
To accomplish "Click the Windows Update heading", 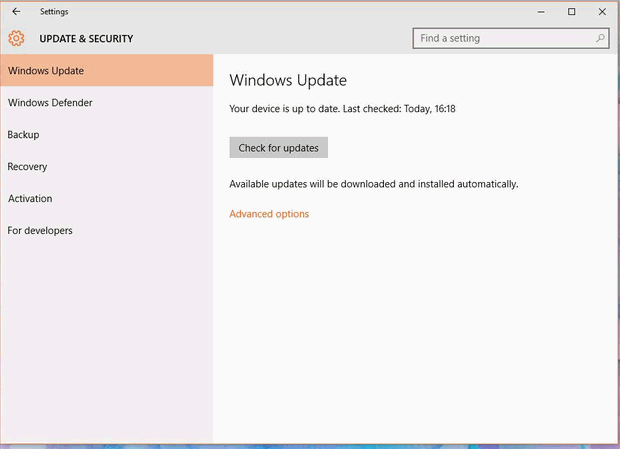I will pos(288,80).
